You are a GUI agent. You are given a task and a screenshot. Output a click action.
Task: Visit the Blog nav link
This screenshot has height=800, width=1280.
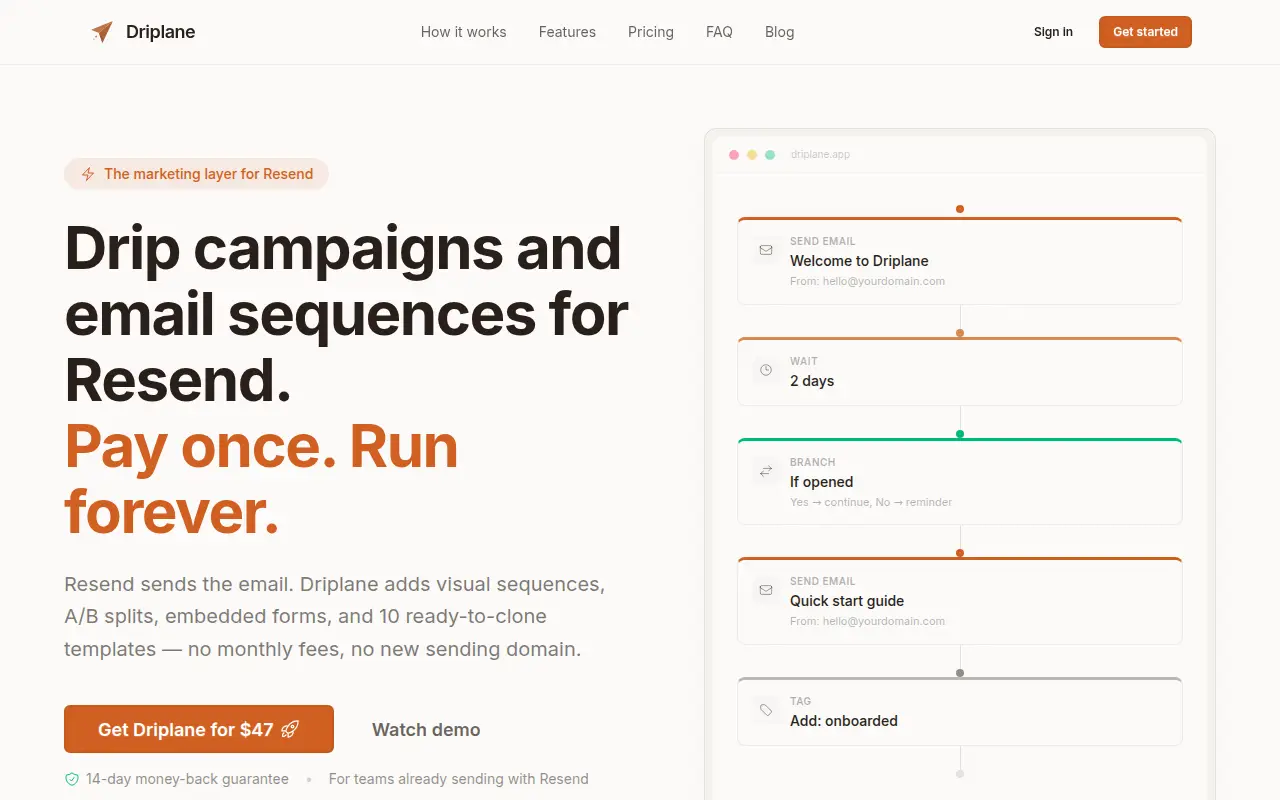[x=779, y=32]
